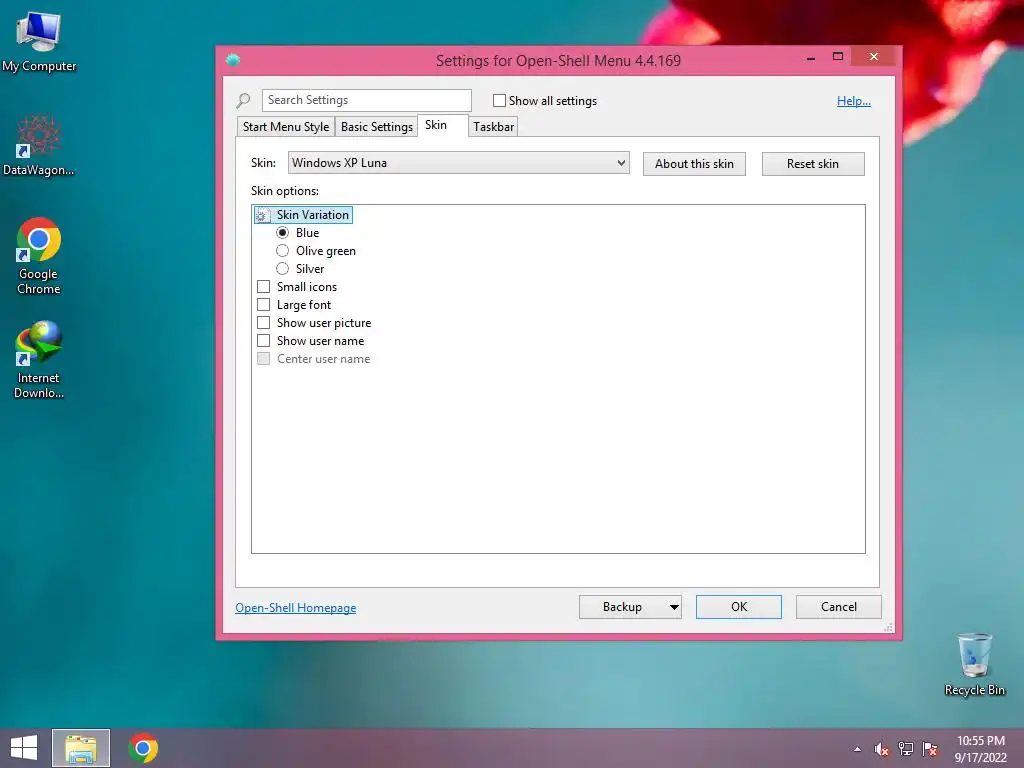Viewport: 1024px width, 768px height.
Task: Click the Open-Shell title bar icon
Action: (x=233, y=60)
